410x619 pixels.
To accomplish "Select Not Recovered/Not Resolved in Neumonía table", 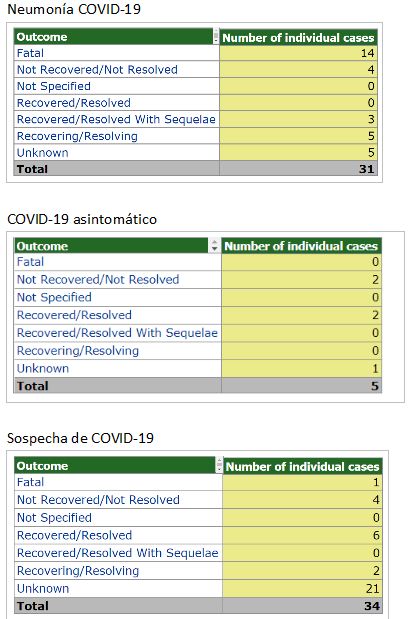I will pos(97,70).
